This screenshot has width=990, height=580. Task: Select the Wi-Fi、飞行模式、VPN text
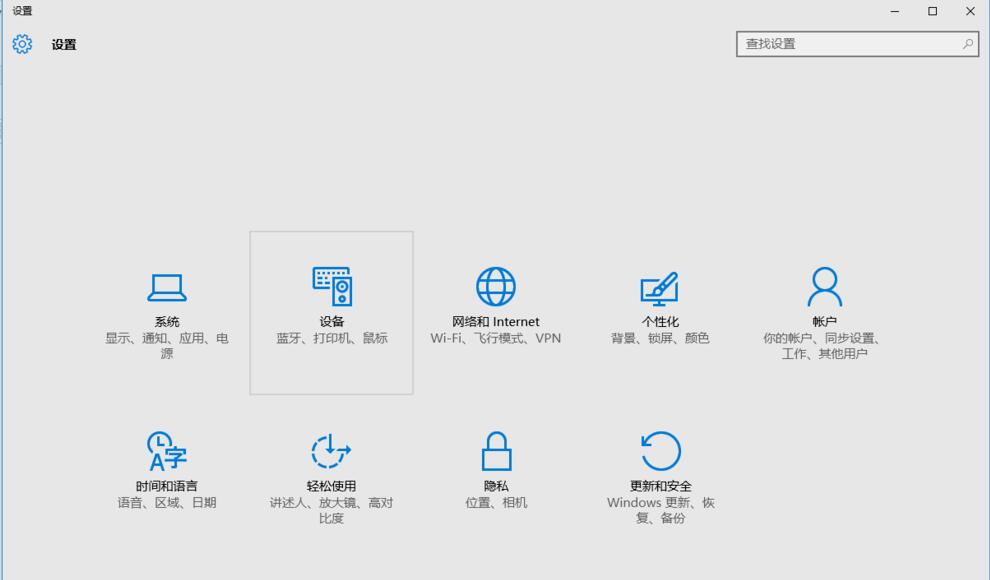tap(496, 338)
